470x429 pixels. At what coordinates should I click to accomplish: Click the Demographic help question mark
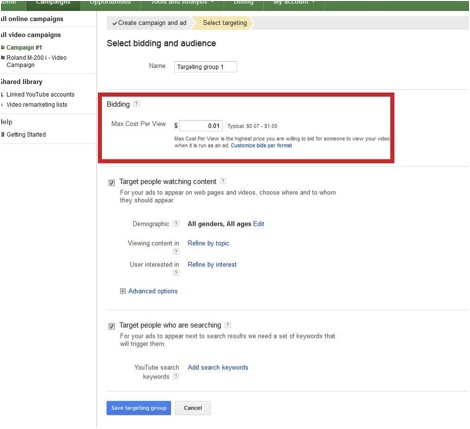pos(176,223)
